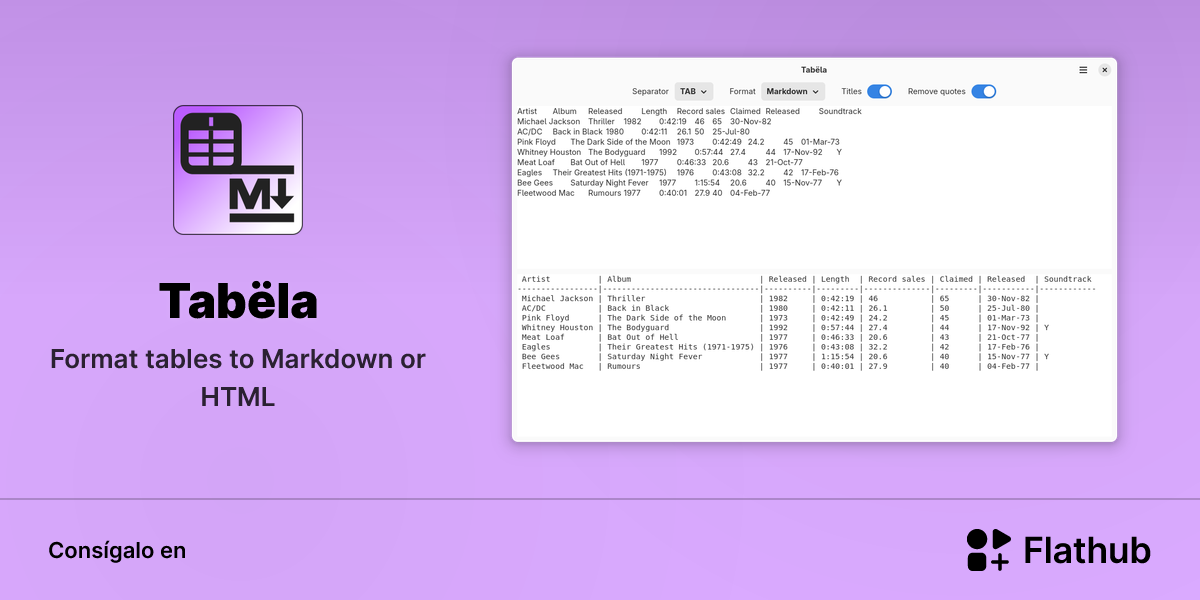Toggle the Titles switch
The width and height of the screenshot is (1200, 600).
pyautogui.click(x=879, y=91)
